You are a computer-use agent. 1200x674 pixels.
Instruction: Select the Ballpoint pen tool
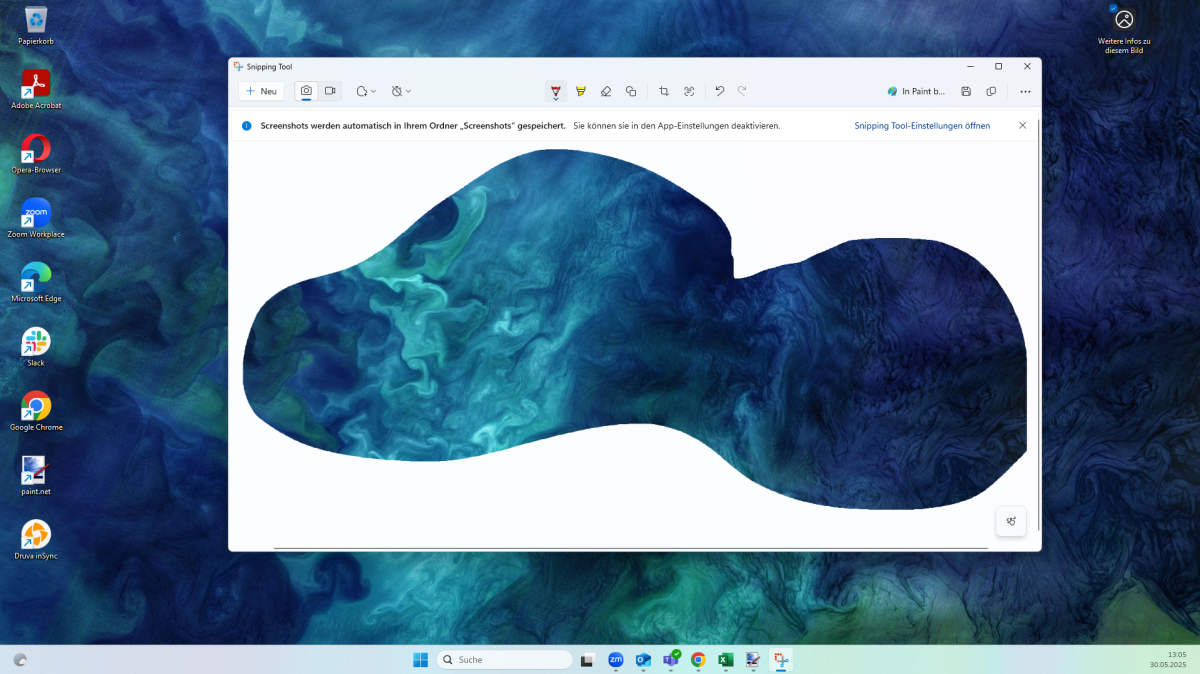coord(556,91)
